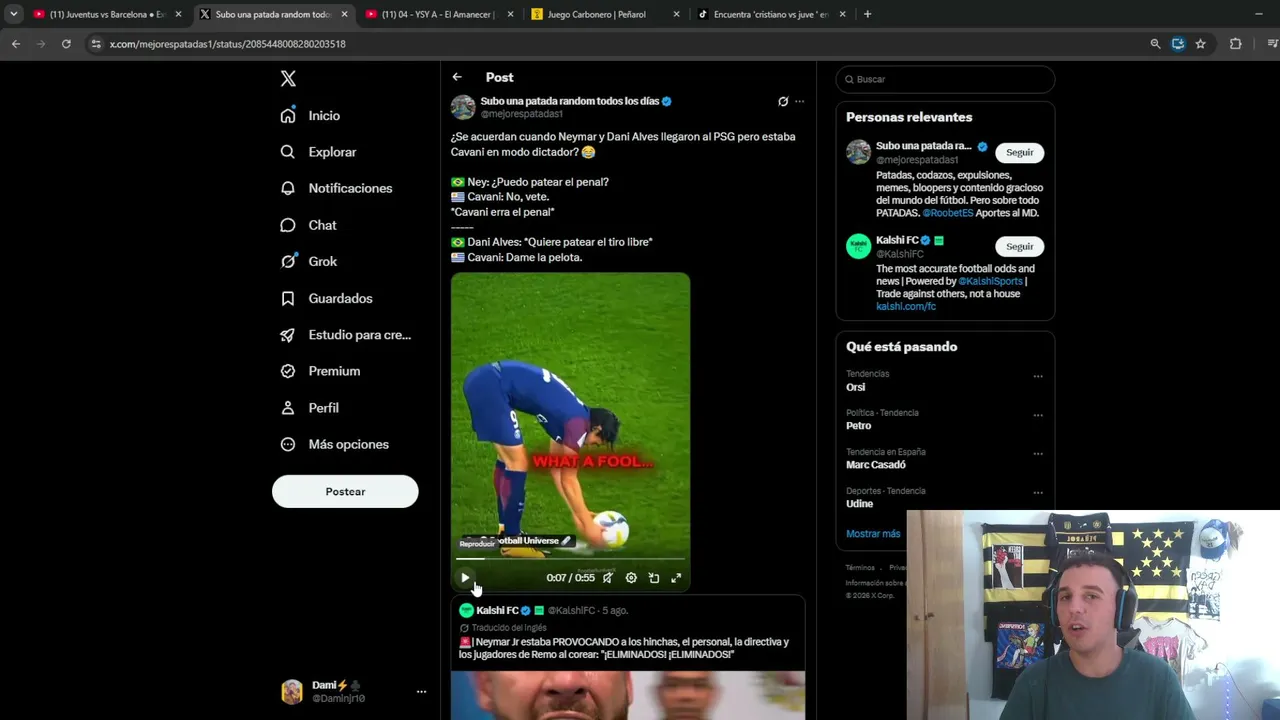Open Subo una patada random profile name
This screenshot has width=1280, height=720.
[569, 101]
